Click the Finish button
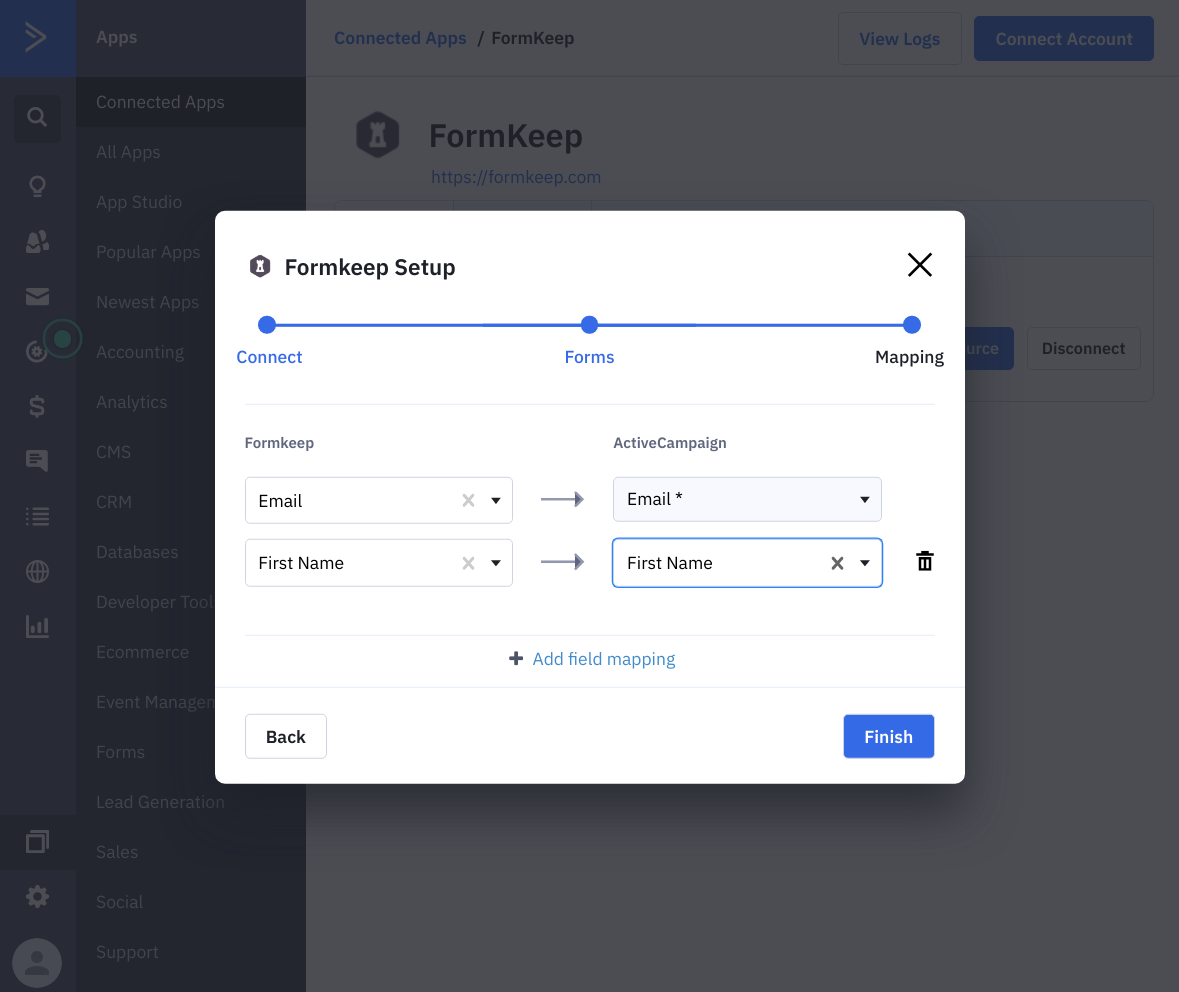The image size is (1179, 992). pos(888,736)
